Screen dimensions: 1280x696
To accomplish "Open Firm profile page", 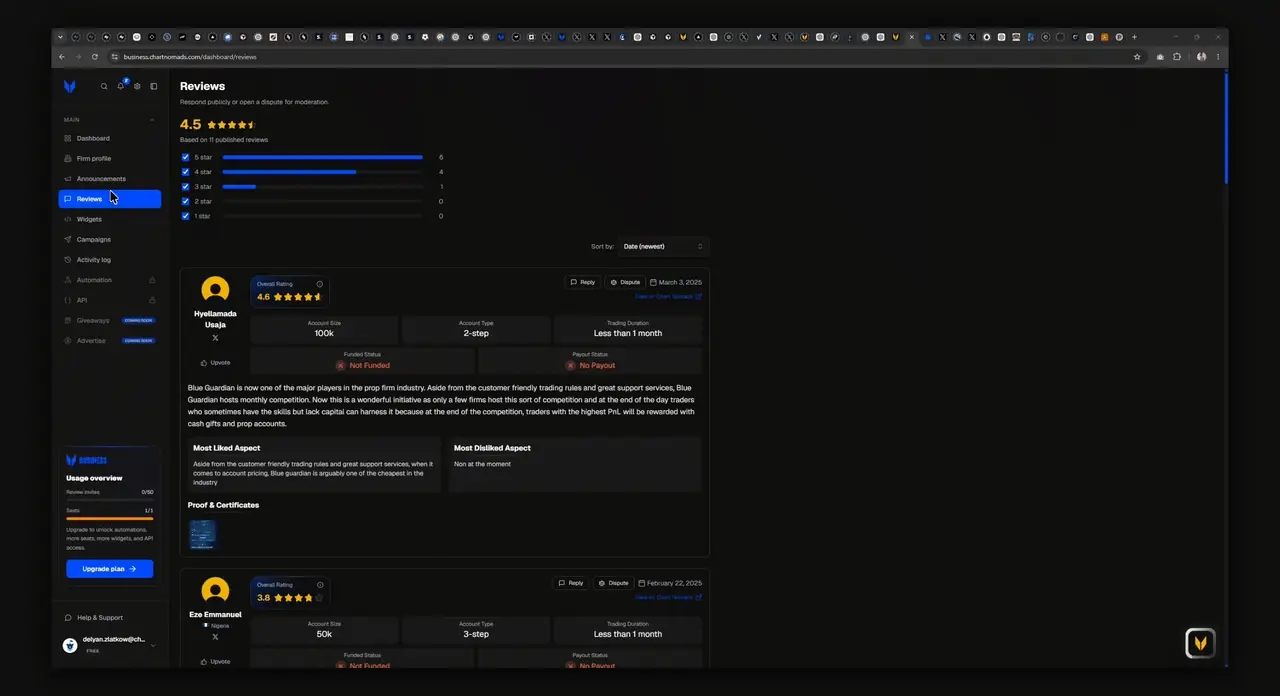I will tap(109, 158).
